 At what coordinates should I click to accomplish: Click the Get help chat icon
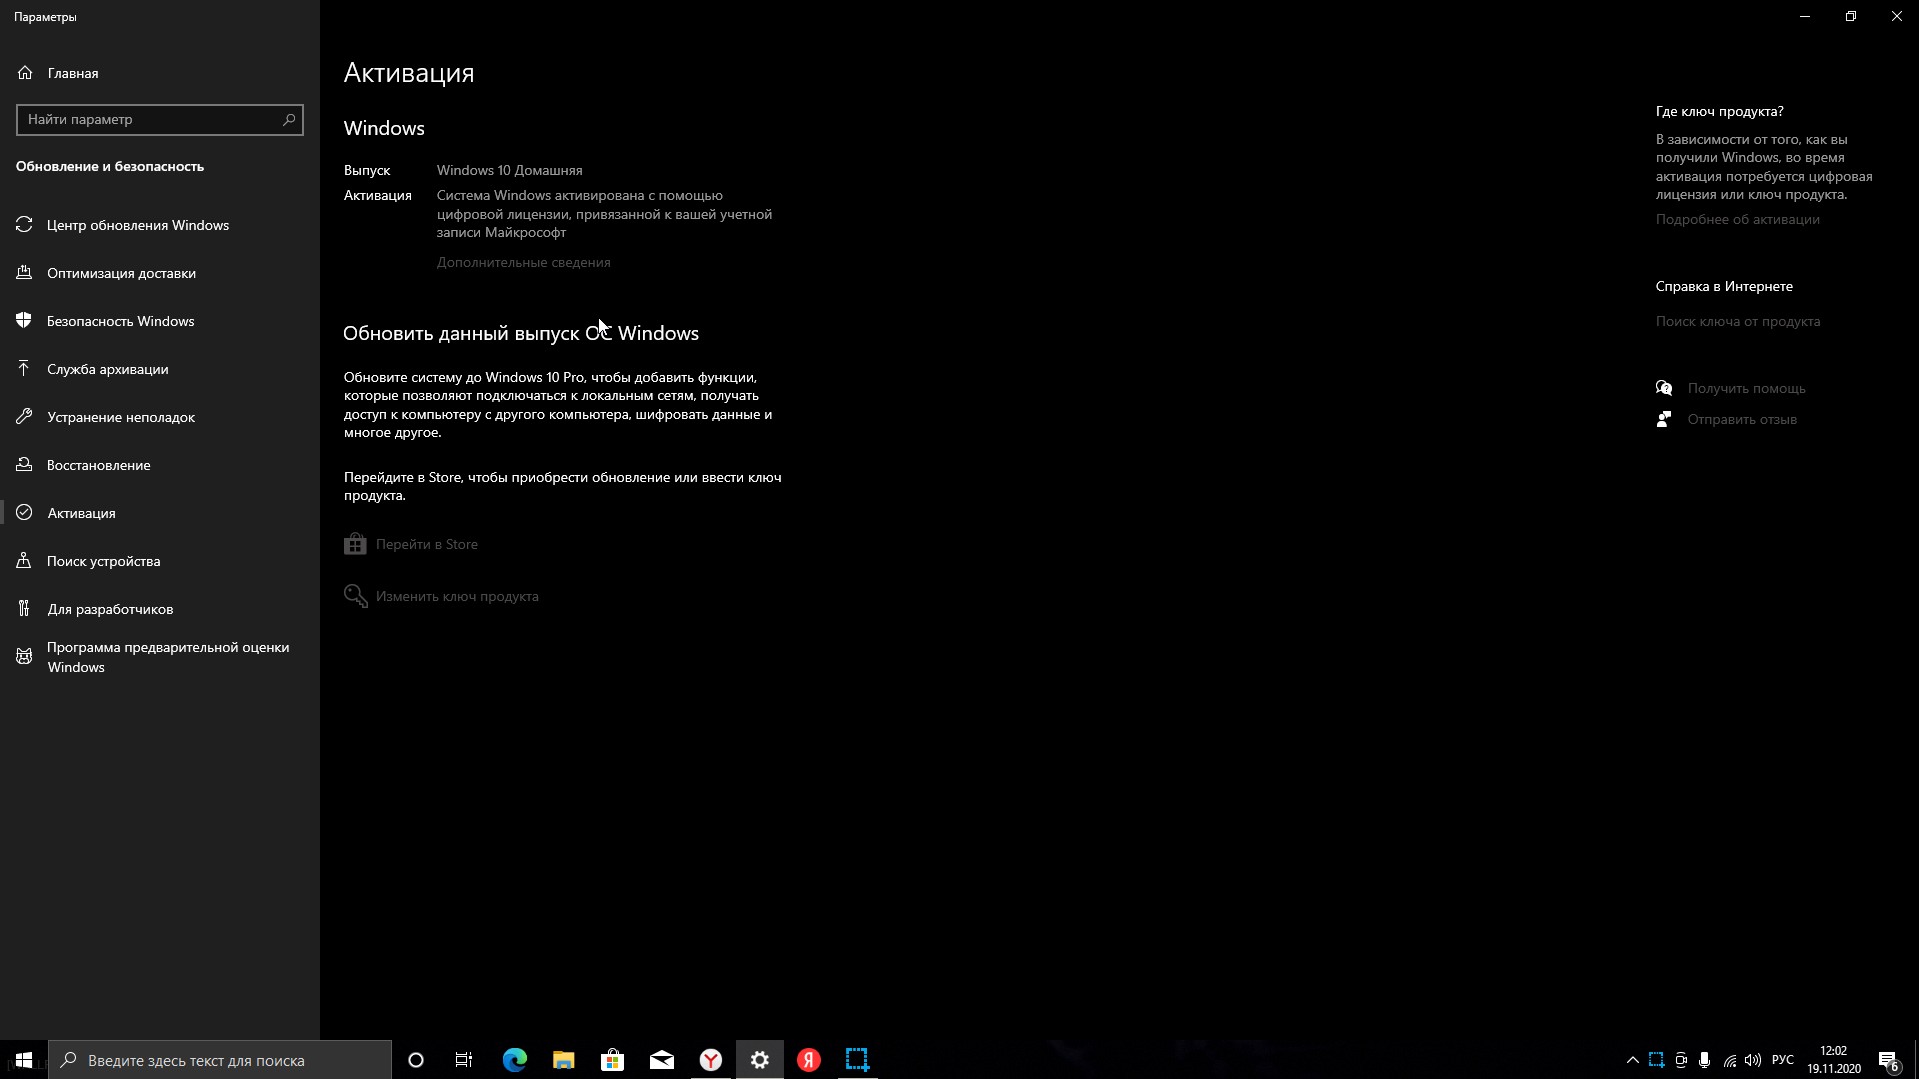pos(1664,388)
